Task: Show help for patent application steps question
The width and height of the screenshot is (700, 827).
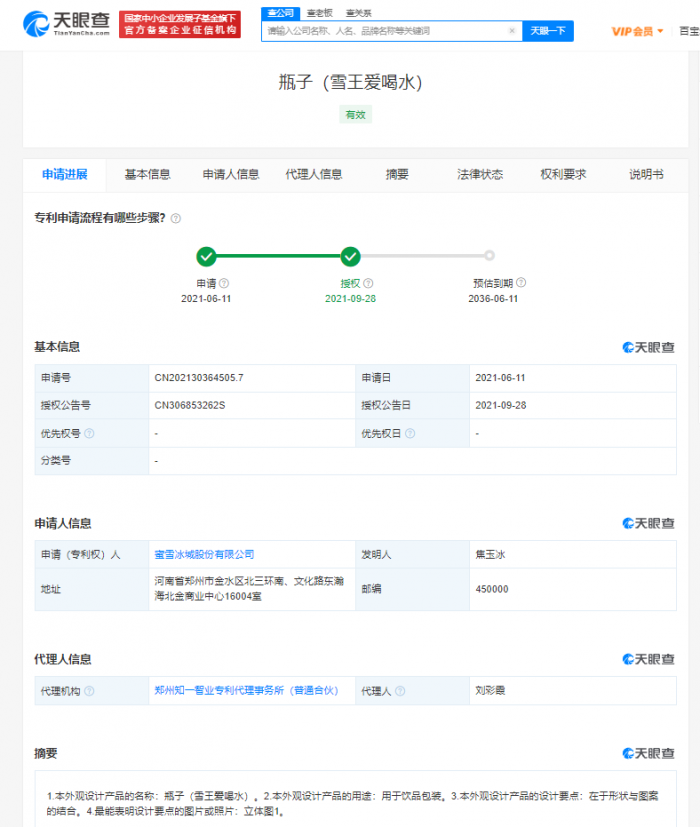Action: click(176, 218)
